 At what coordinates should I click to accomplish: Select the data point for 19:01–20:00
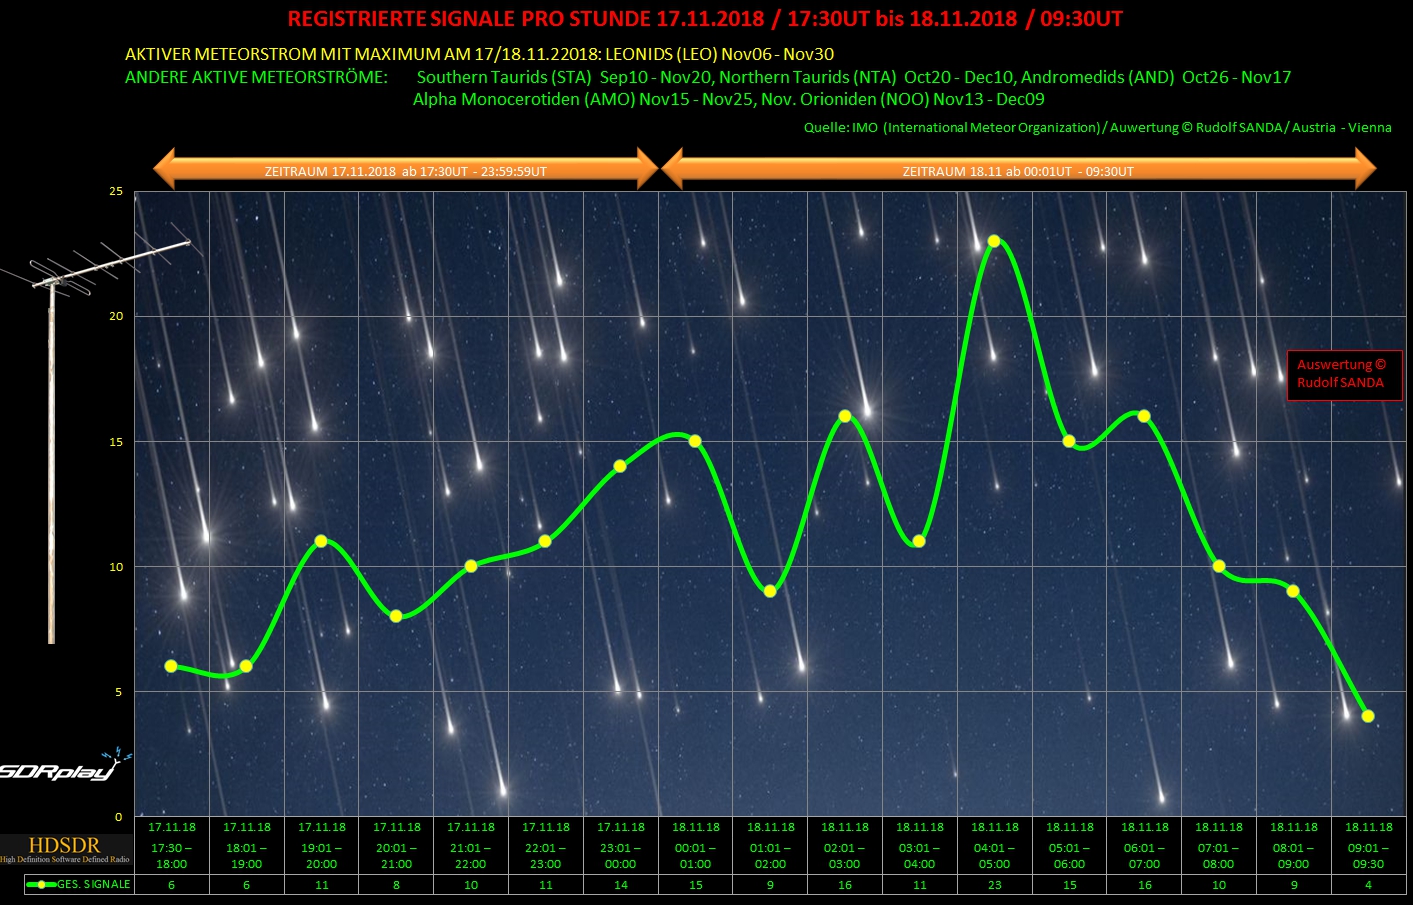pyautogui.click(x=321, y=541)
